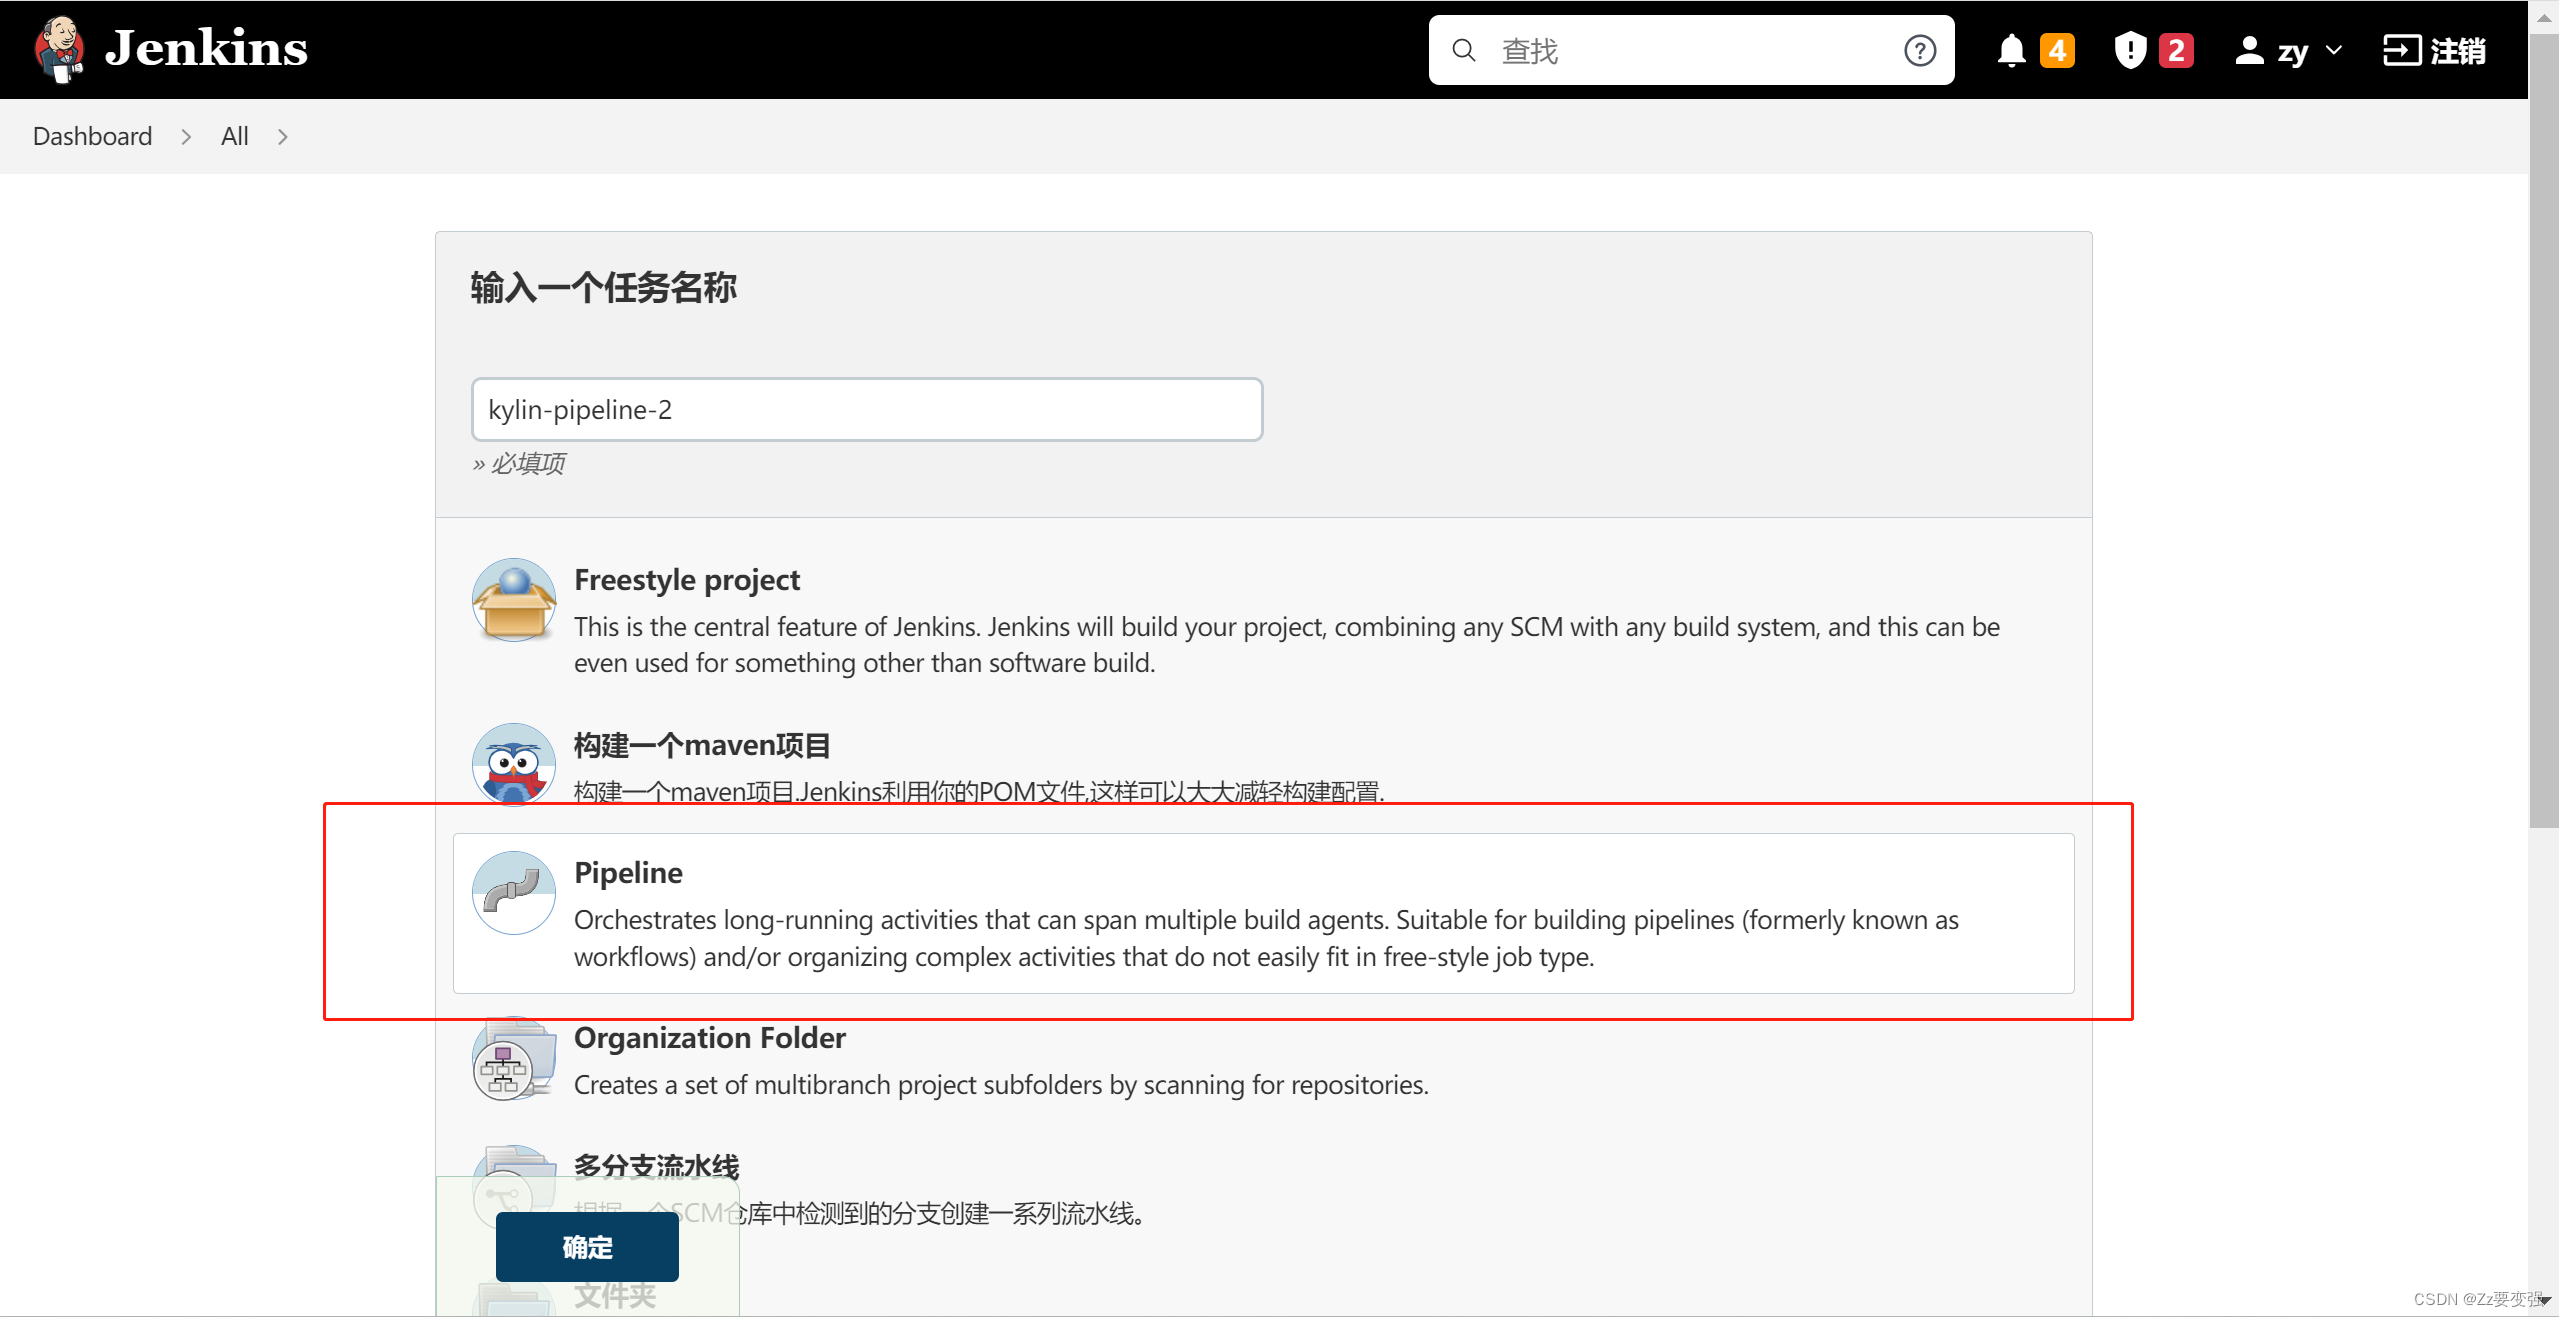The width and height of the screenshot is (2559, 1317).
Task: Click the kylin-pipeline-2 name input field
Action: click(866, 409)
